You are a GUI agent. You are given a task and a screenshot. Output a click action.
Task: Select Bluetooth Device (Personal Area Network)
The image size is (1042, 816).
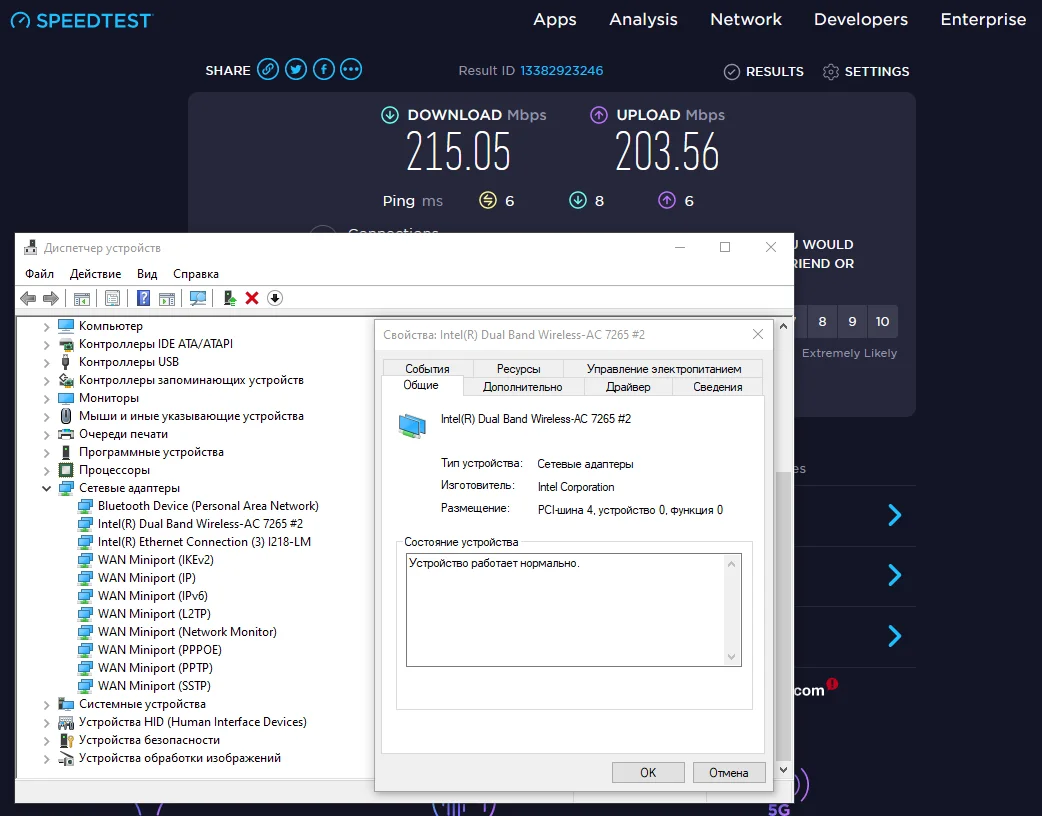[x=208, y=506]
